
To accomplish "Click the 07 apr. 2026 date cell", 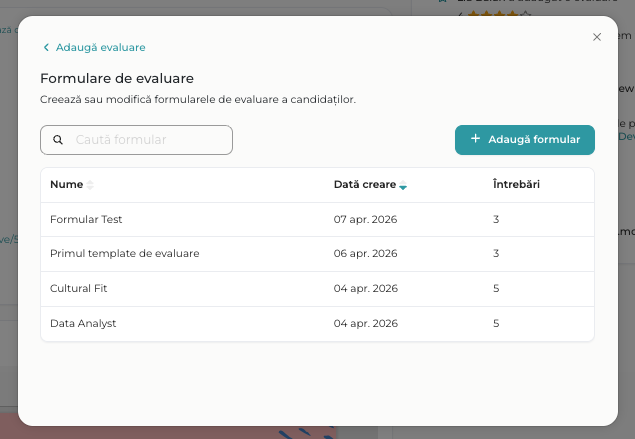I will [x=365, y=219].
